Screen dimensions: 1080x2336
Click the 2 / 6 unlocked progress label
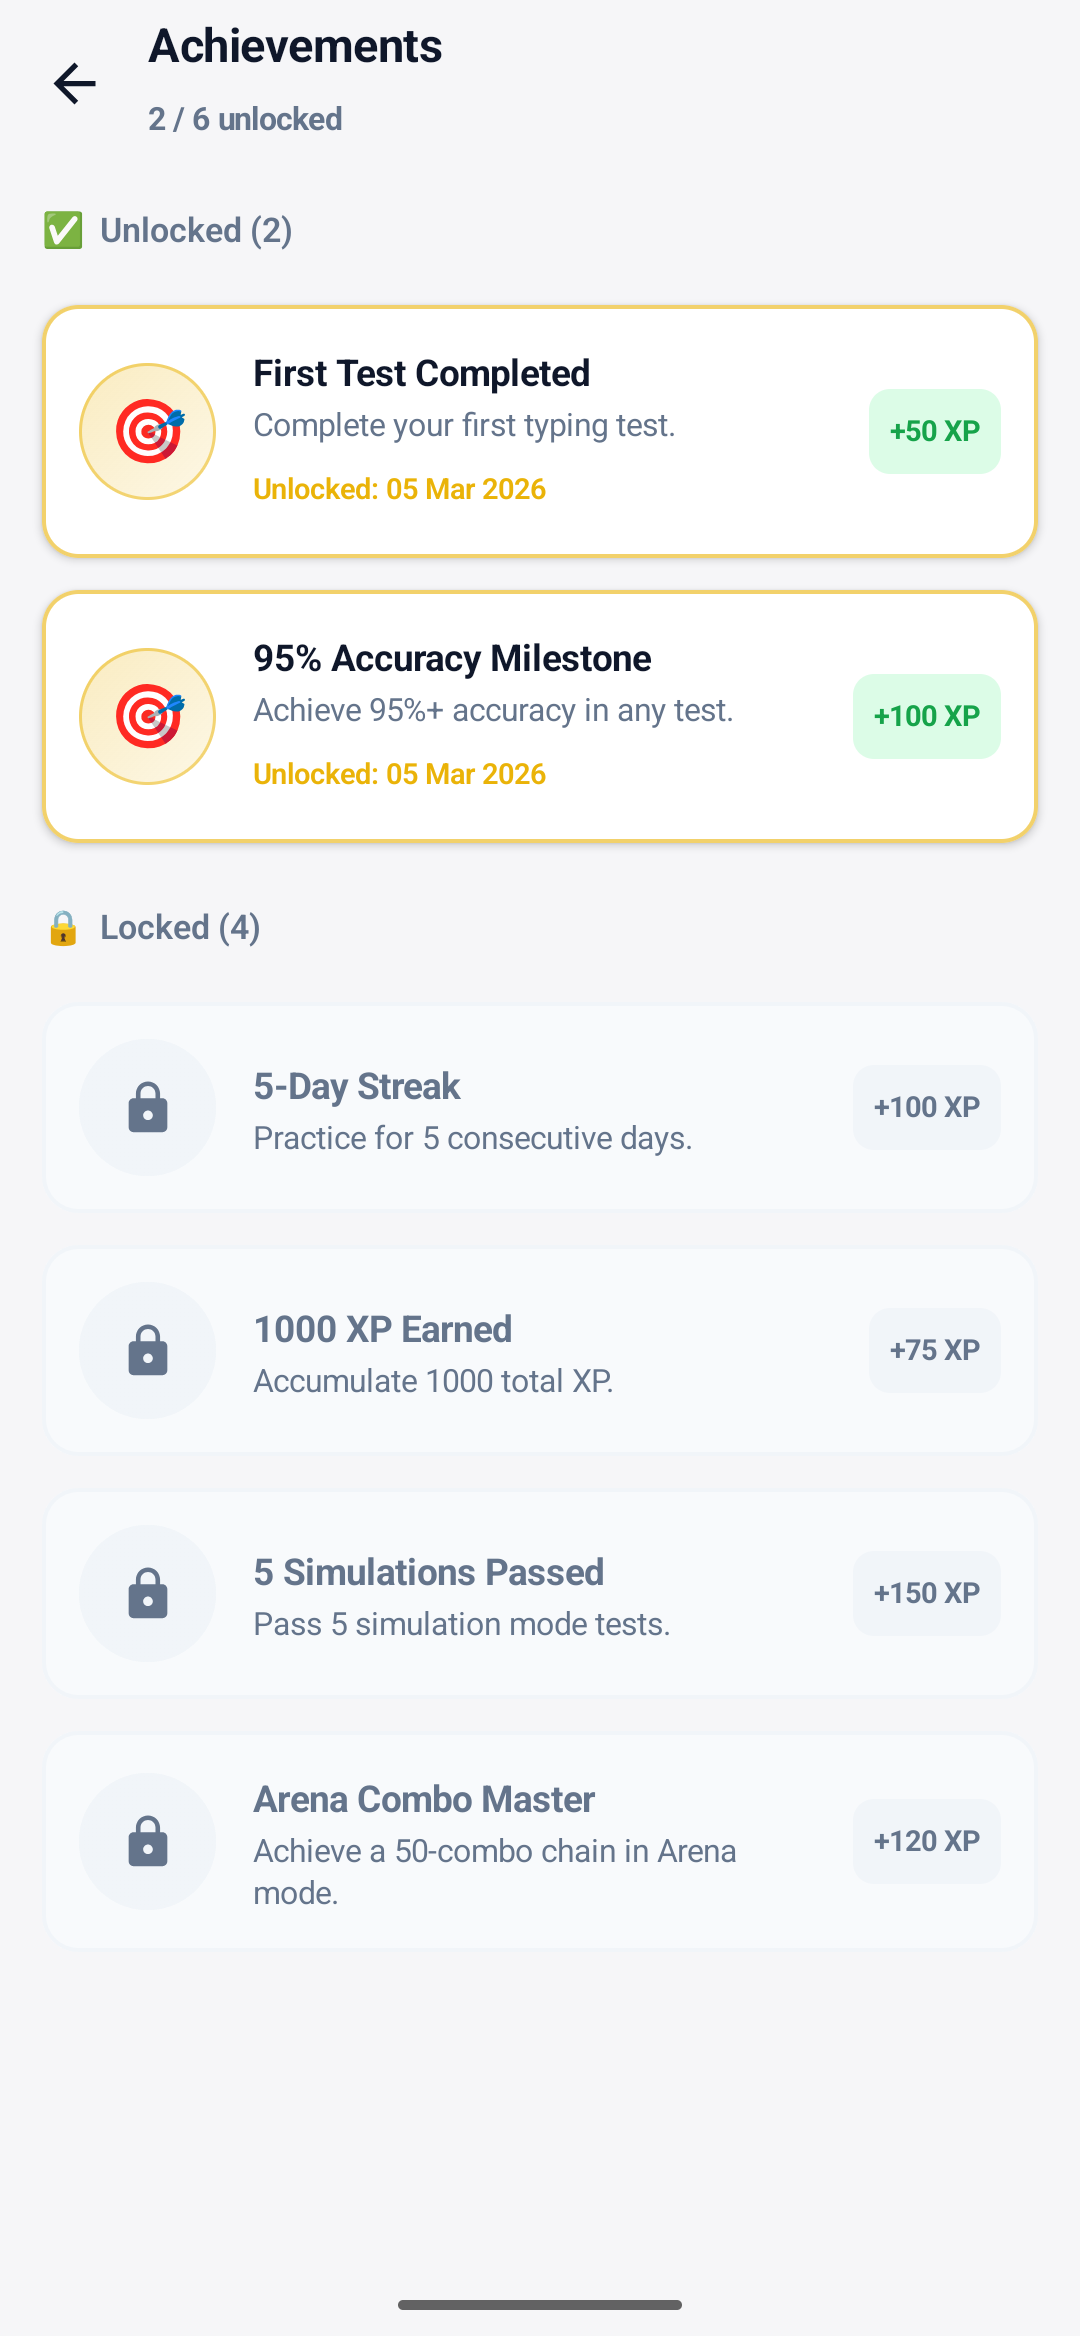244,119
